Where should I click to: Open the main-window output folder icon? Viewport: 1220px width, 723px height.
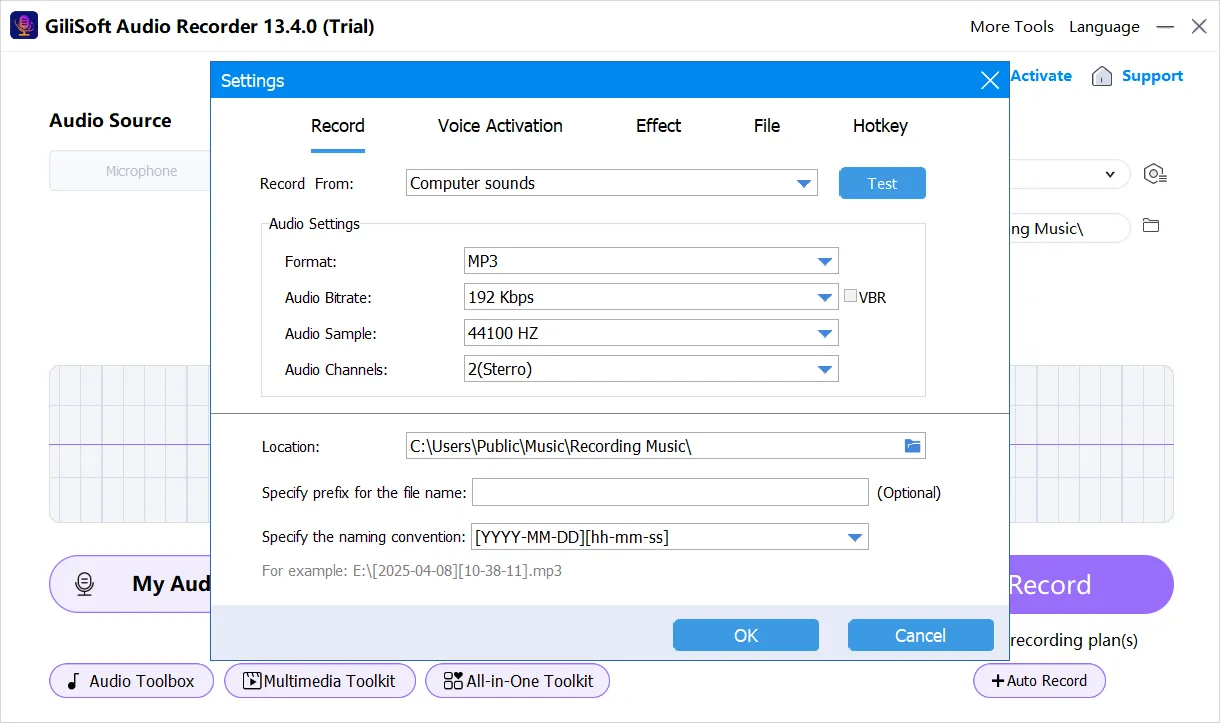coord(1151,226)
